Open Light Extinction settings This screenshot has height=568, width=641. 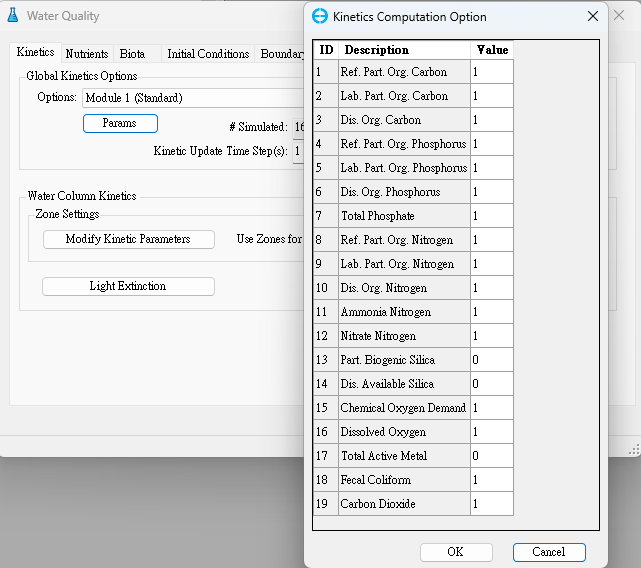(x=128, y=286)
